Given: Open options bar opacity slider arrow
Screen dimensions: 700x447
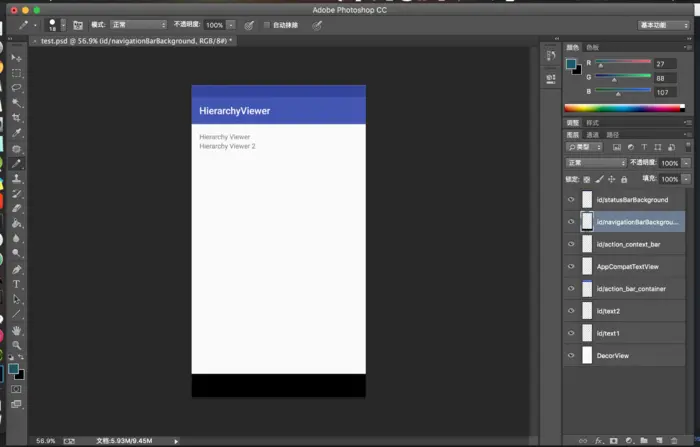Looking at the screenshot, I should click(x=231, y=25).
